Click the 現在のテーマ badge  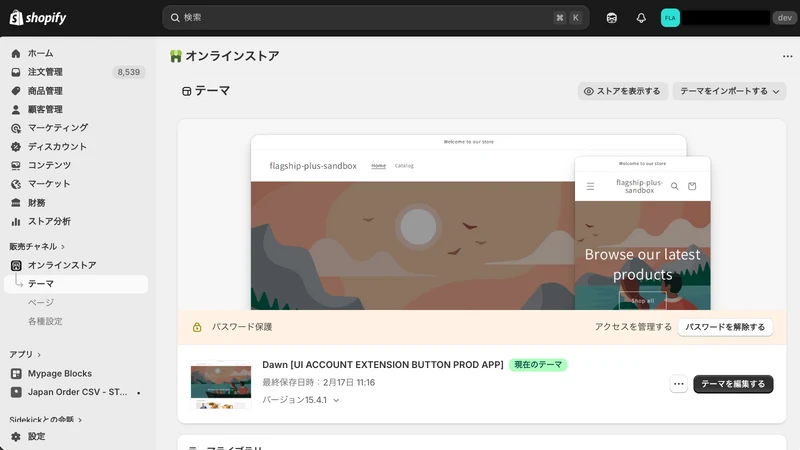[538, 365]
